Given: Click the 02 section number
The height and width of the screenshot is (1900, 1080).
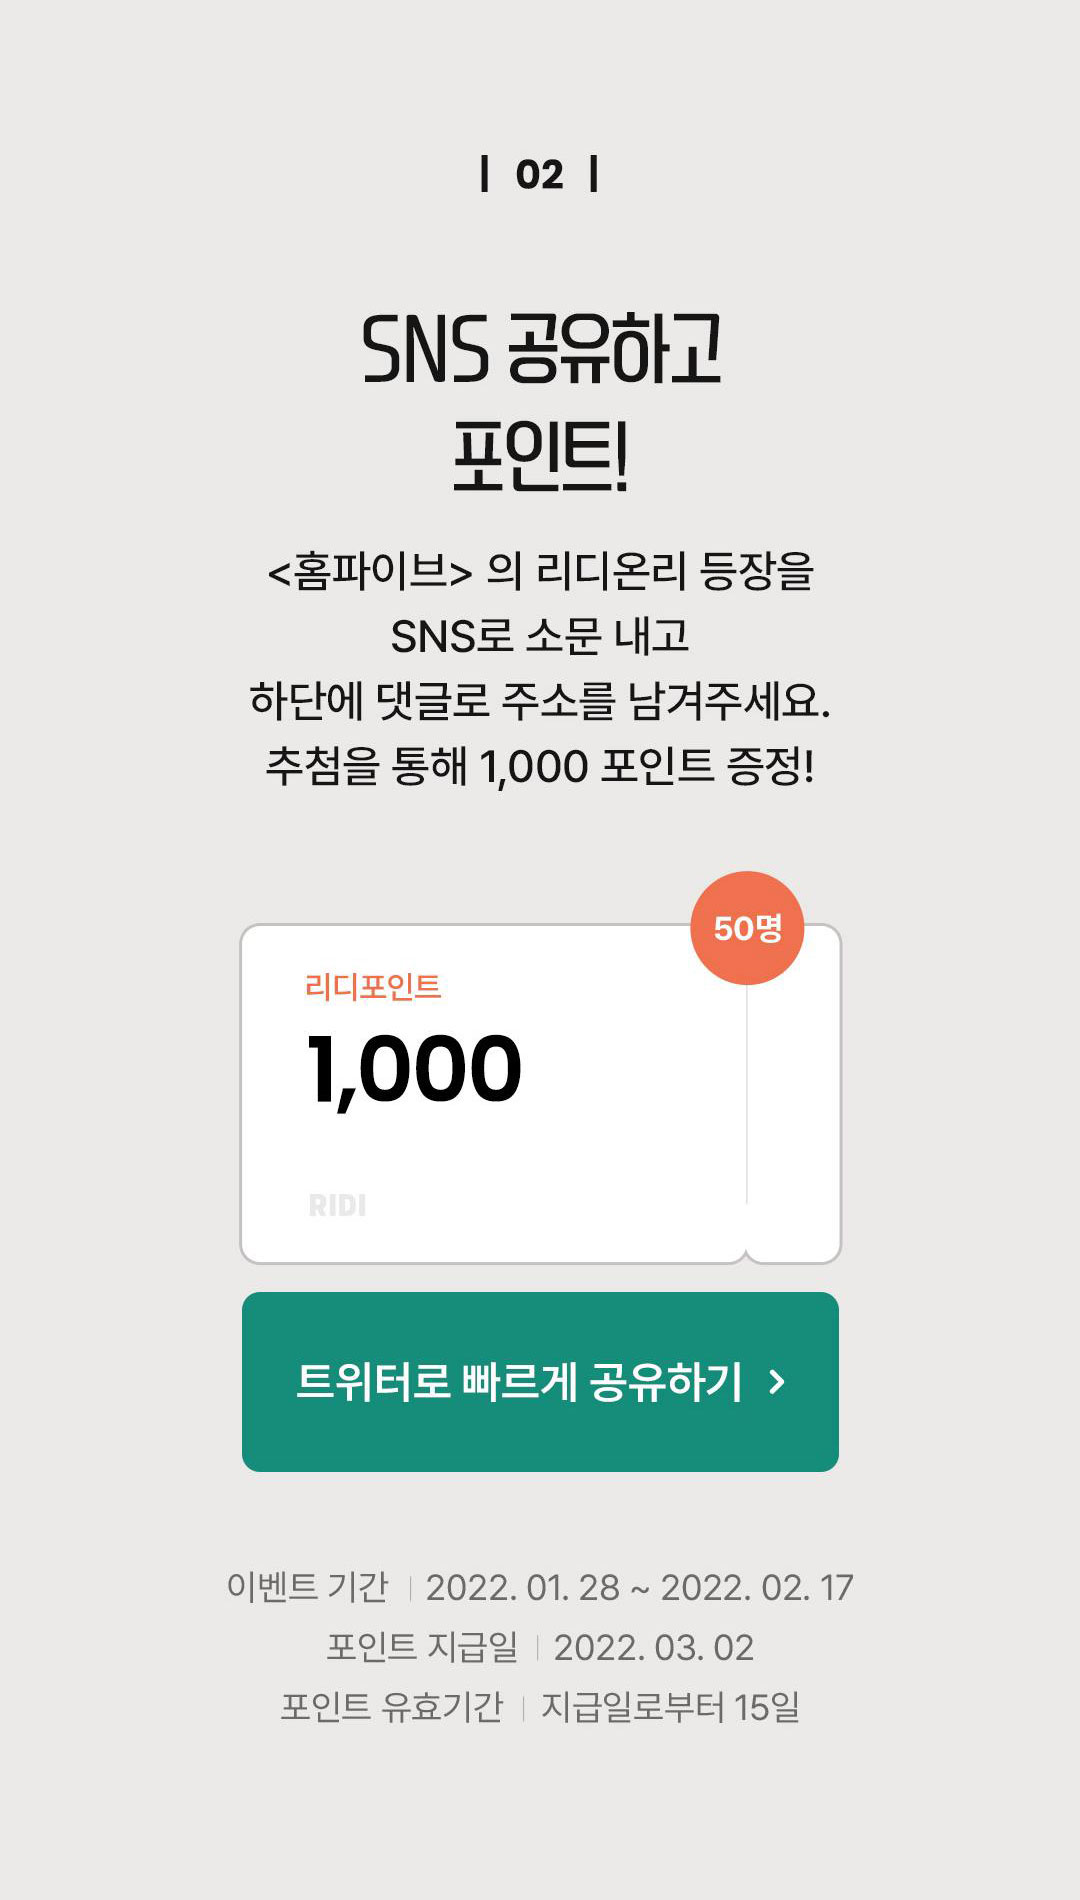Looking at the screenshot, I should (x=539, y=175).
